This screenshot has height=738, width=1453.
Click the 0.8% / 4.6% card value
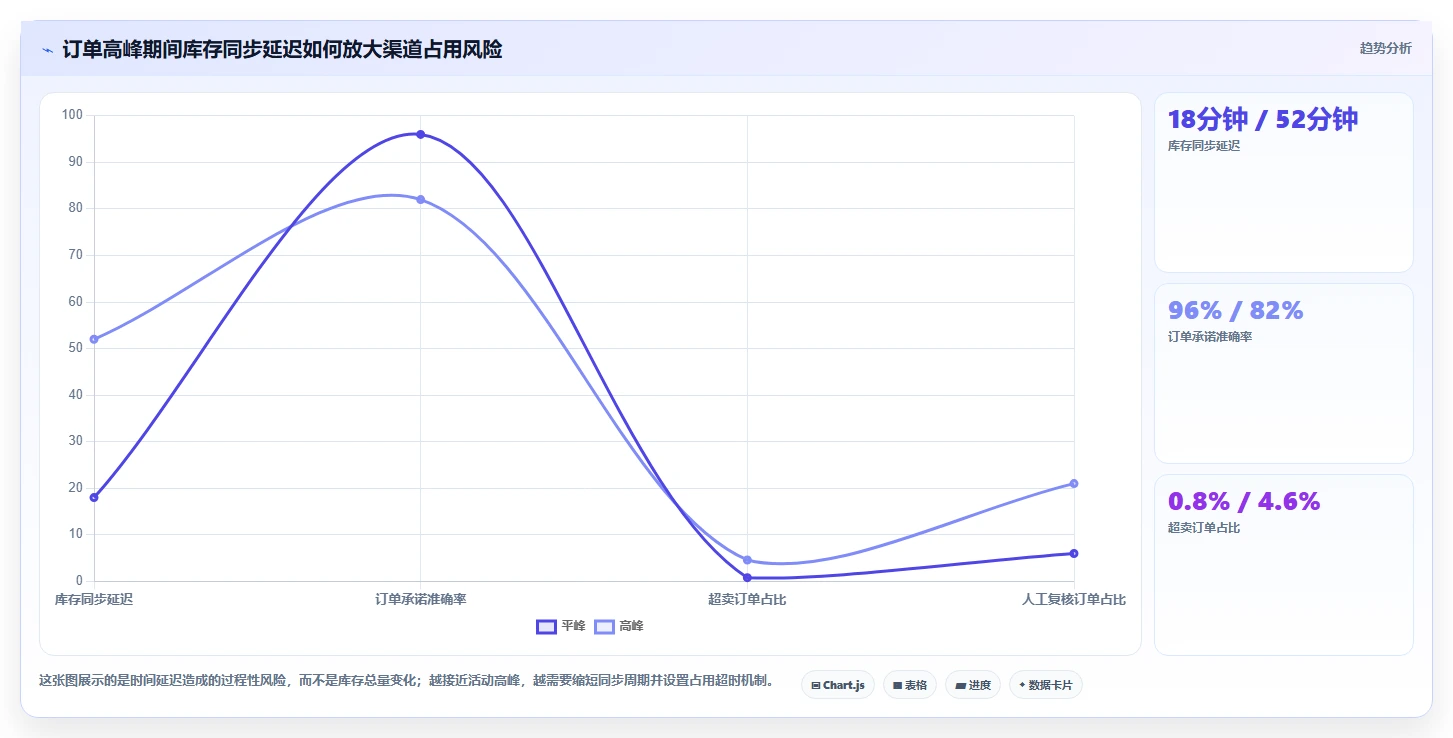click(1244, 501)
